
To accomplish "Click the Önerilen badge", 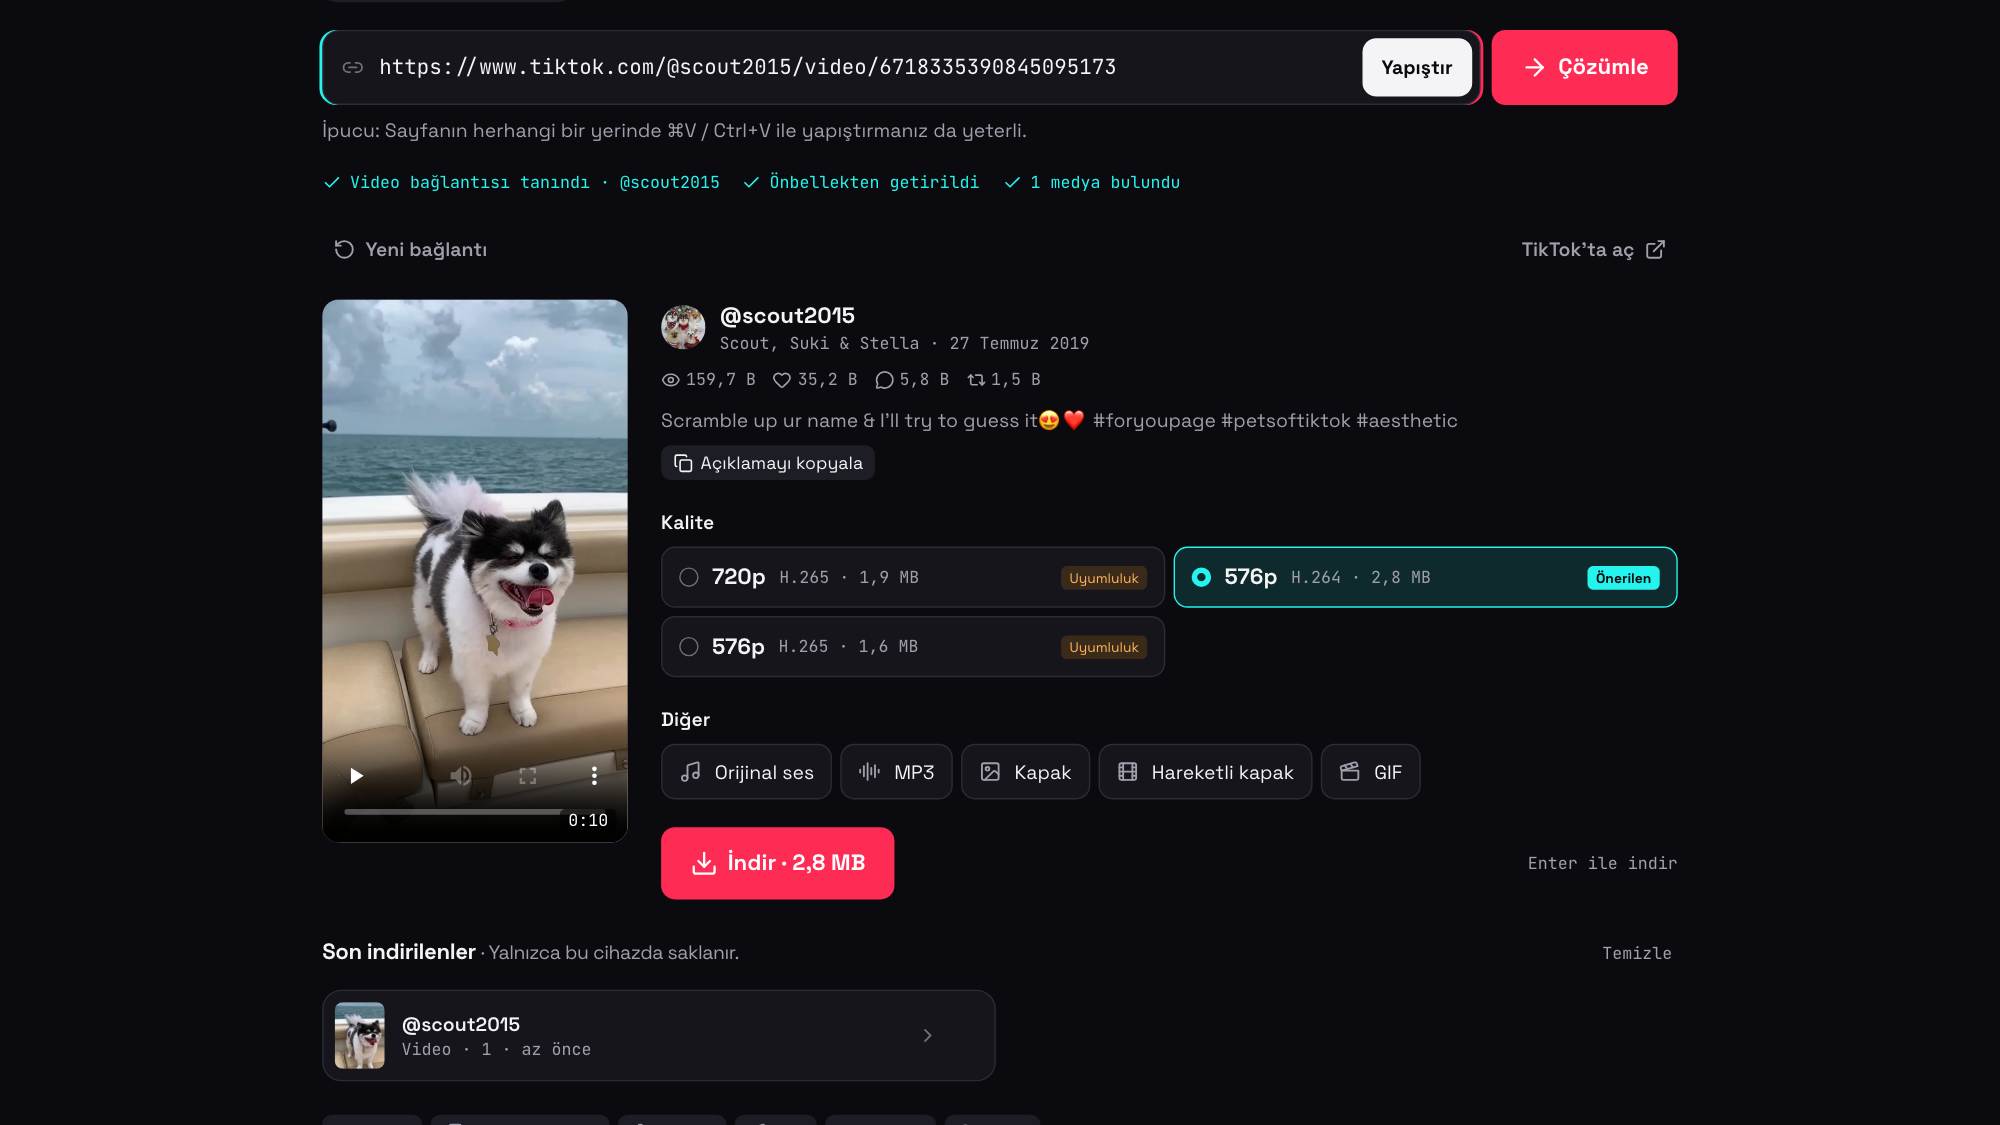I will click(x=1623, y=578).
